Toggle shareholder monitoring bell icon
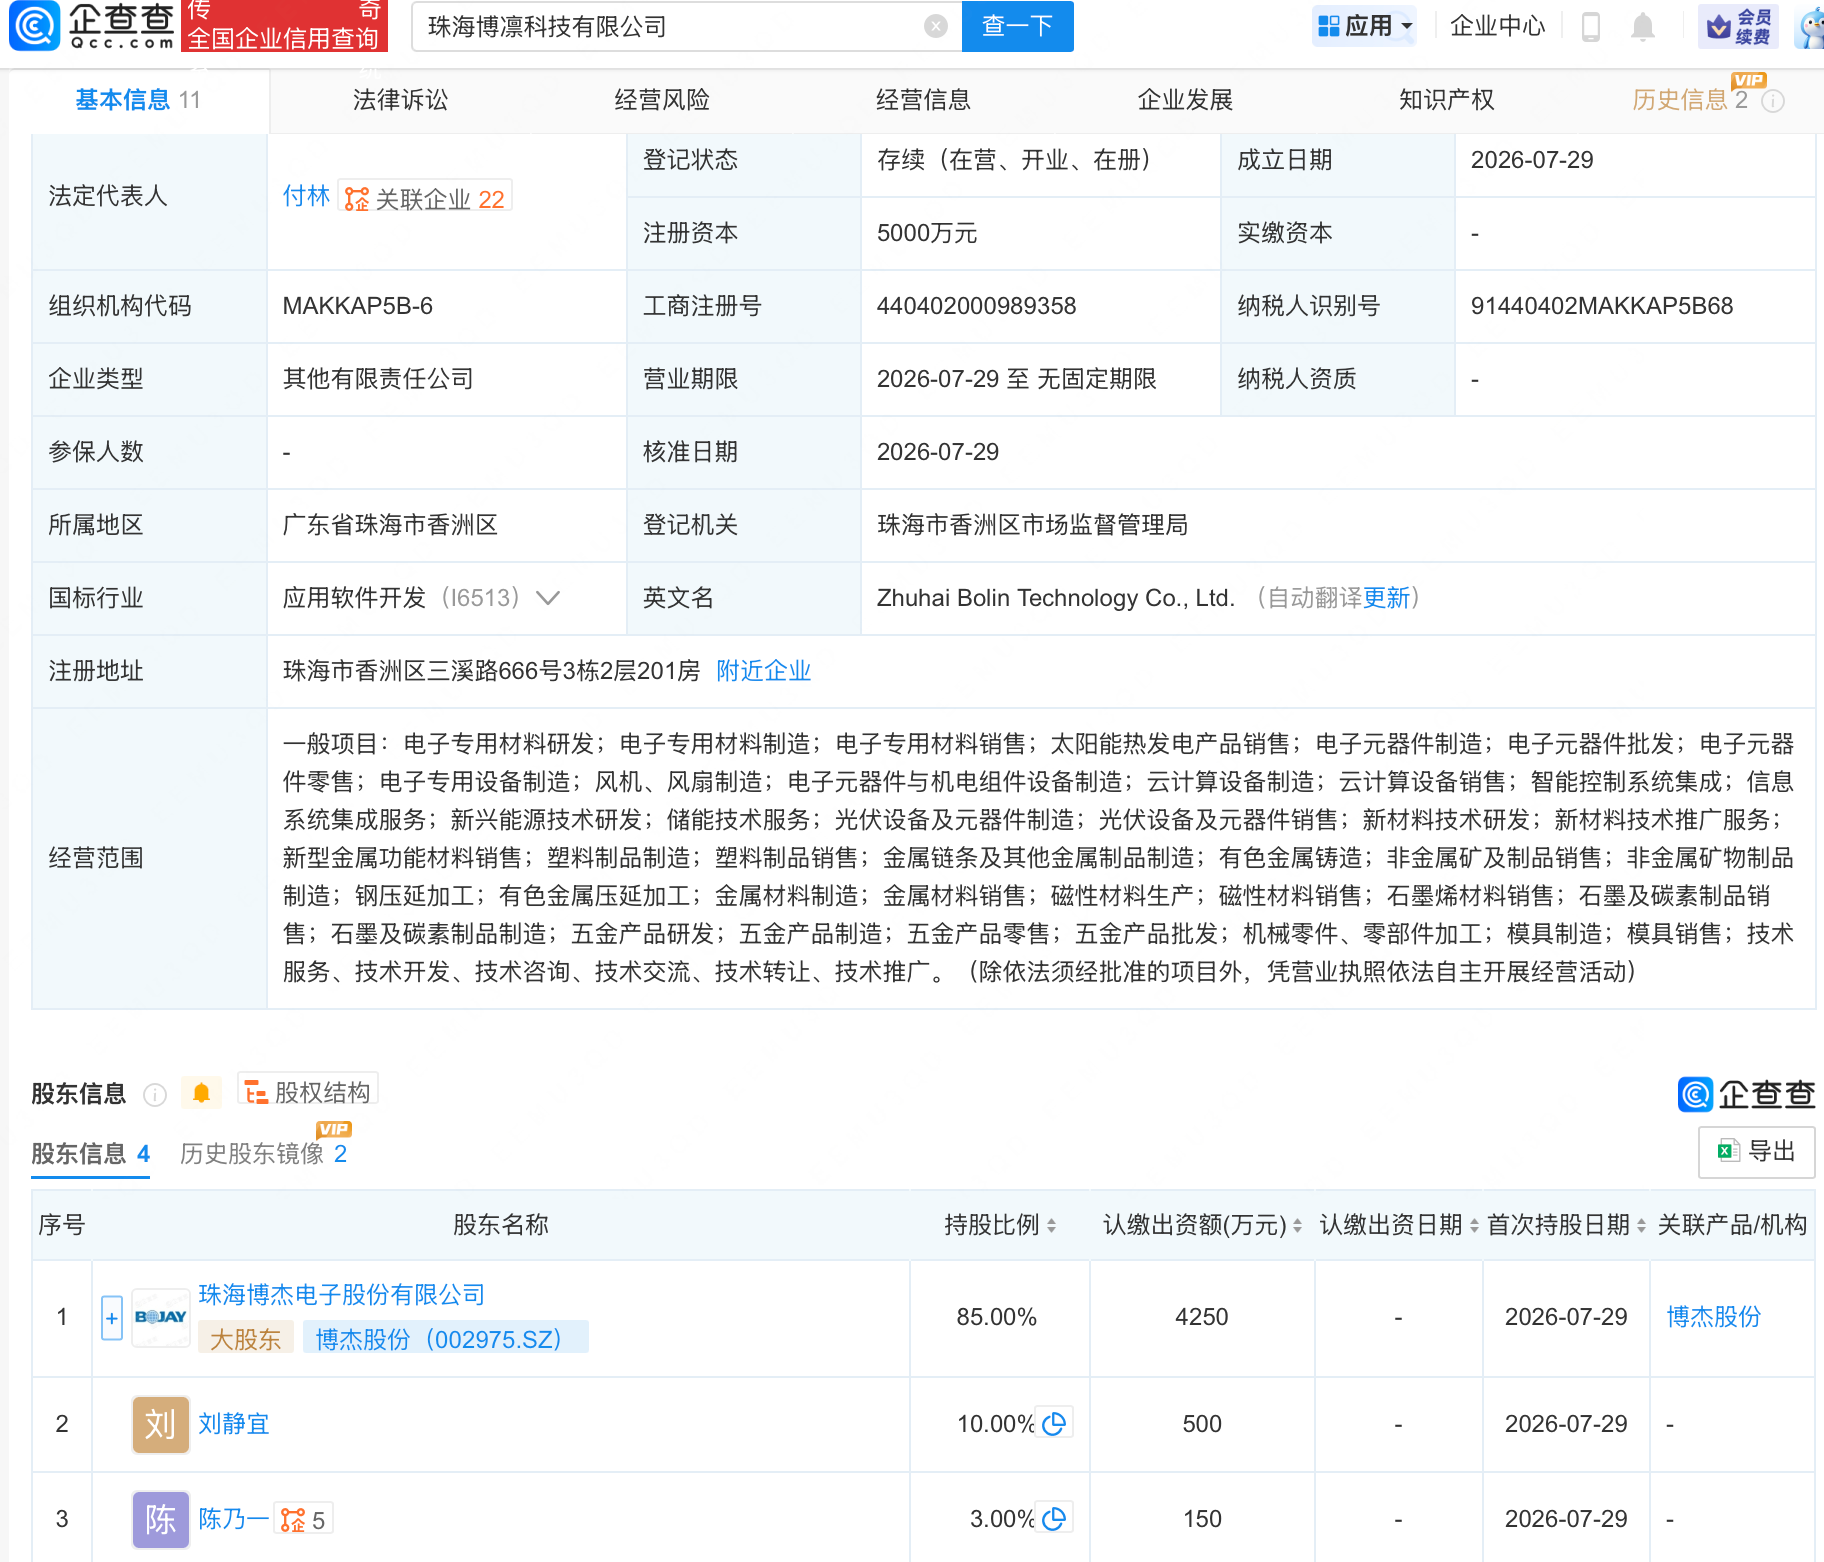Image resolution: width=1824 pixels, height=1562 pixels. 201,1093
